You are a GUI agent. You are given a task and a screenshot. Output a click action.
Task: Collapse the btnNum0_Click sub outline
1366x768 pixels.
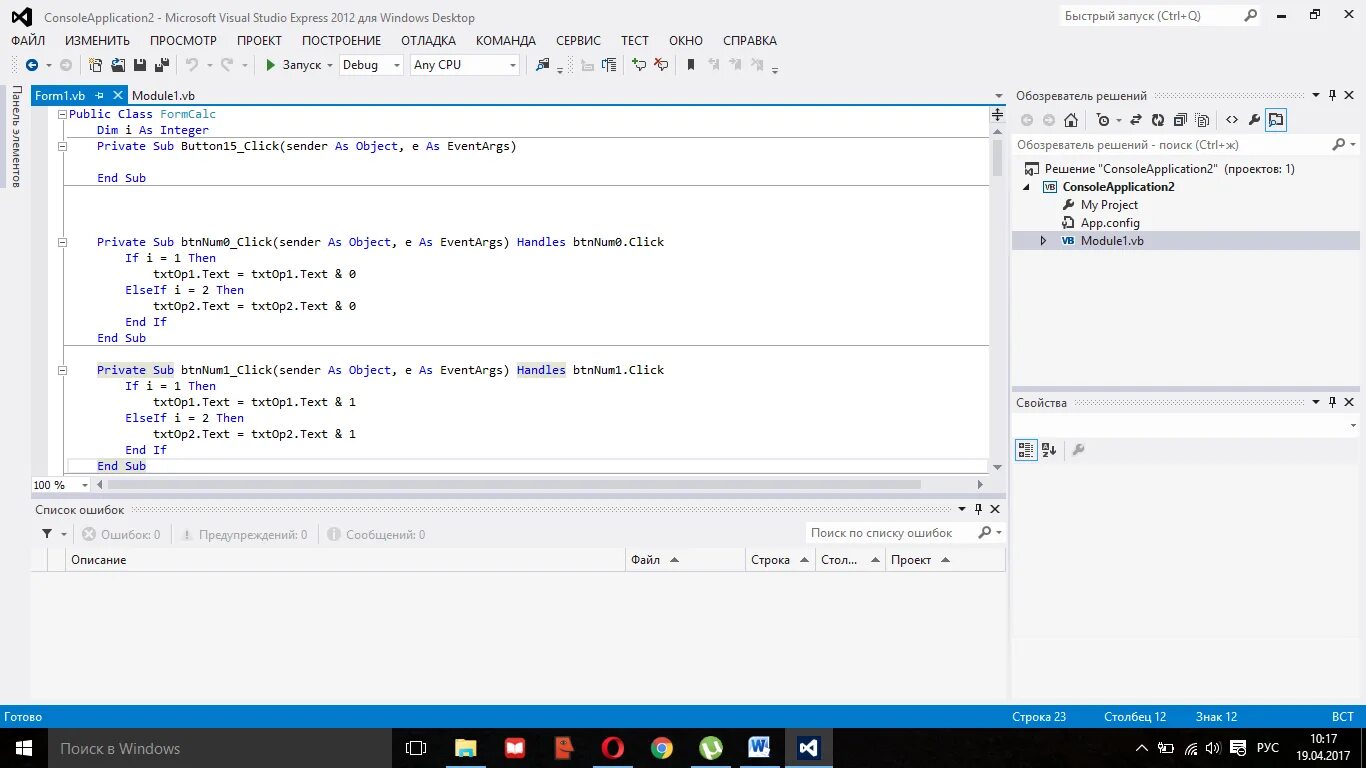[62, 242]
